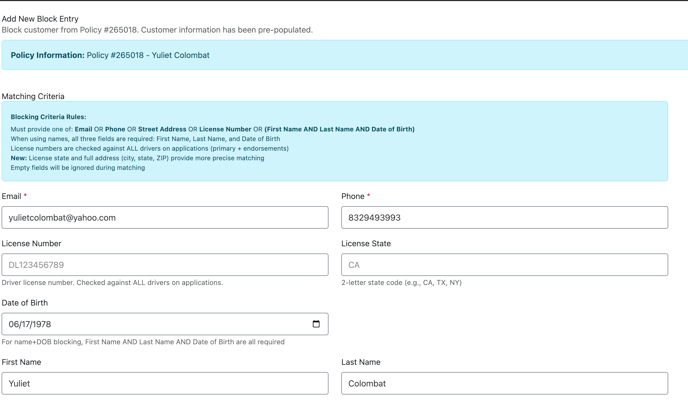Click the First Name text field

click(165, 383)
